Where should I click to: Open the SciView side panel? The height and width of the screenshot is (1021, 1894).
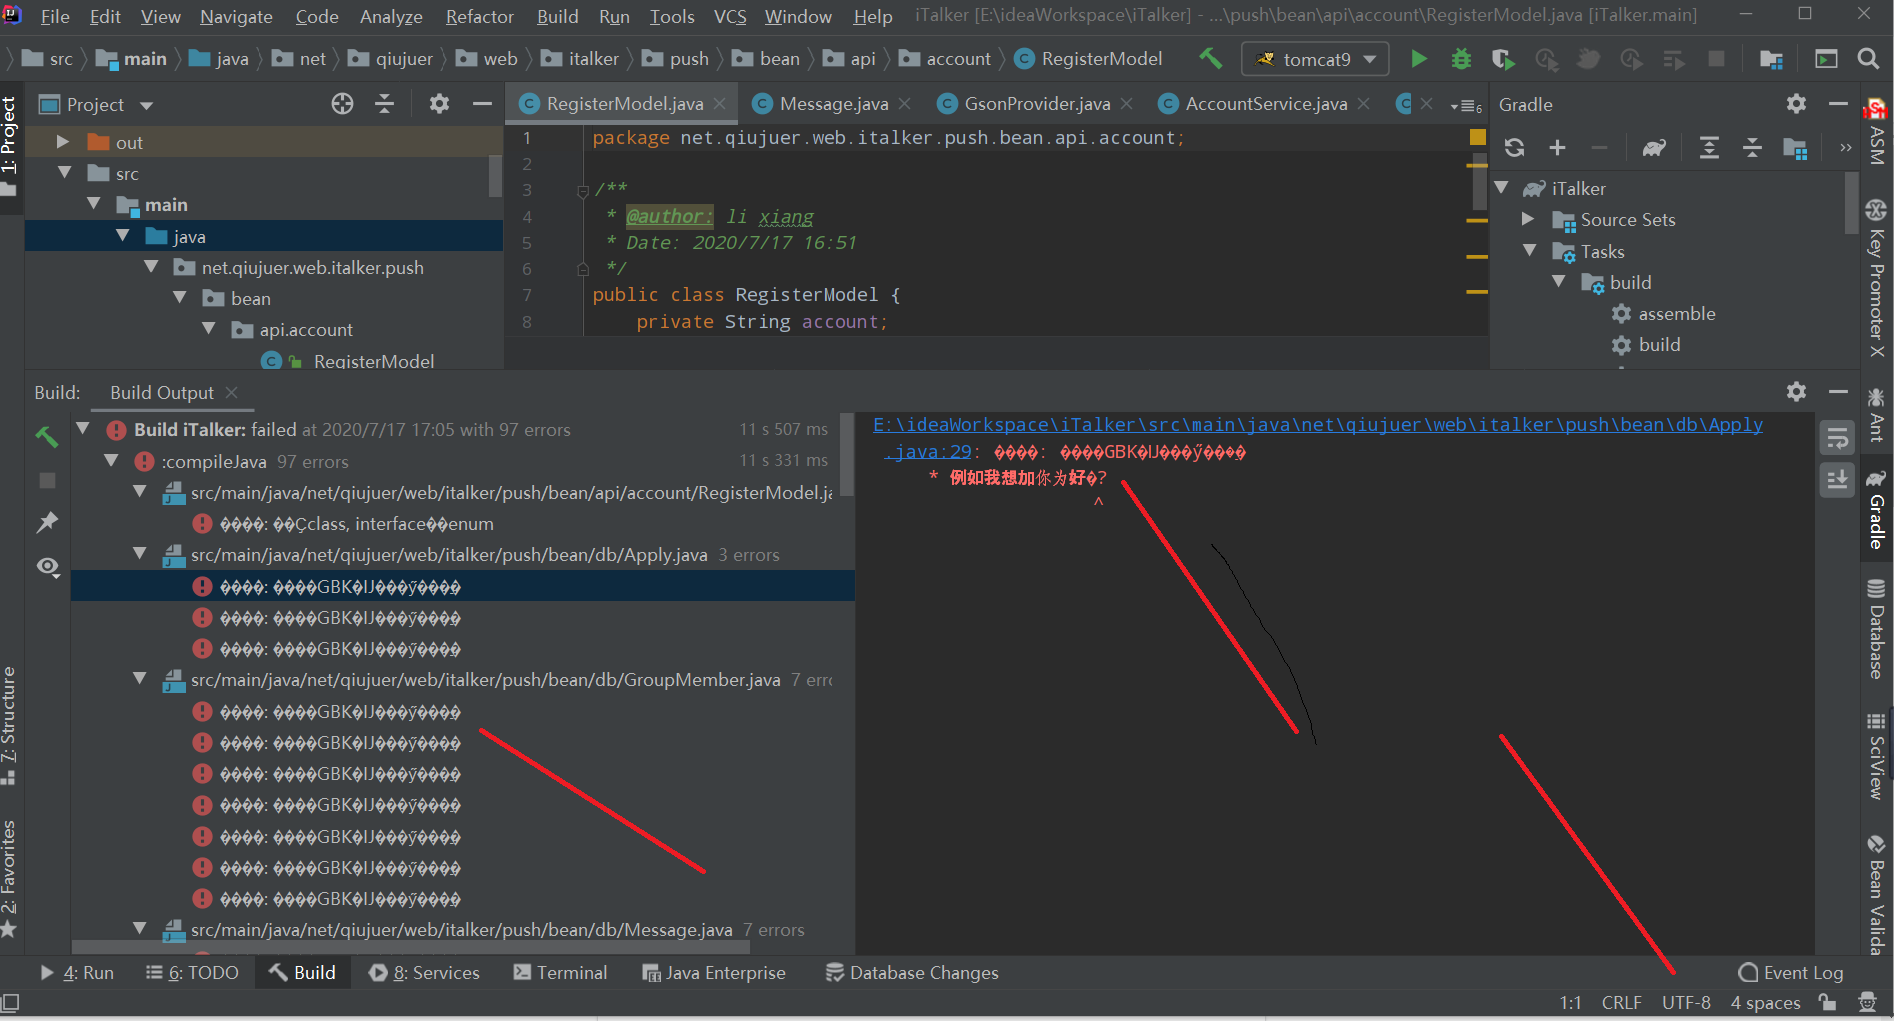coord(1876,756)
